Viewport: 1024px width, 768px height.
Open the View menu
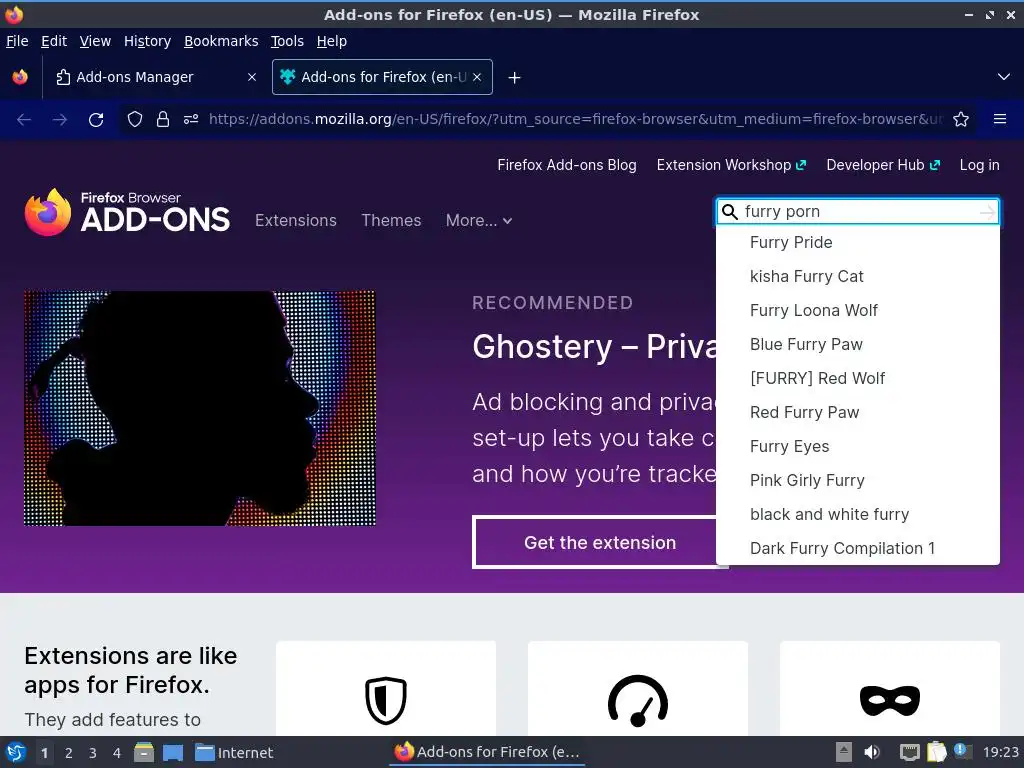[x=95, y=41]
